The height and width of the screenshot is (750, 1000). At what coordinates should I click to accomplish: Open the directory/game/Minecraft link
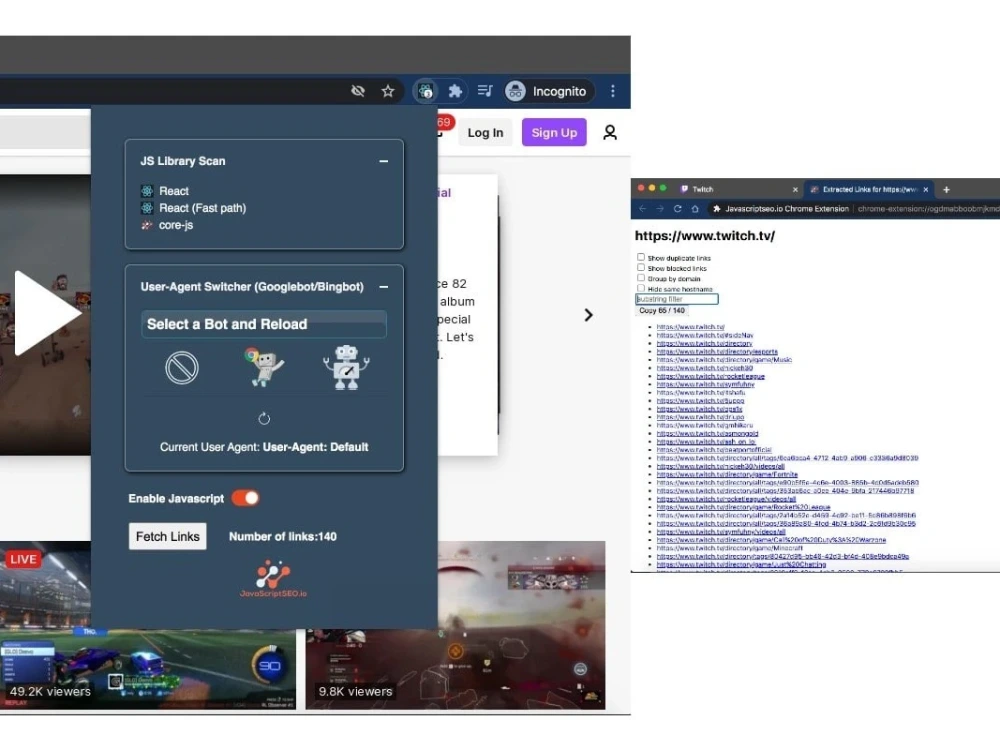coord(730,548)
